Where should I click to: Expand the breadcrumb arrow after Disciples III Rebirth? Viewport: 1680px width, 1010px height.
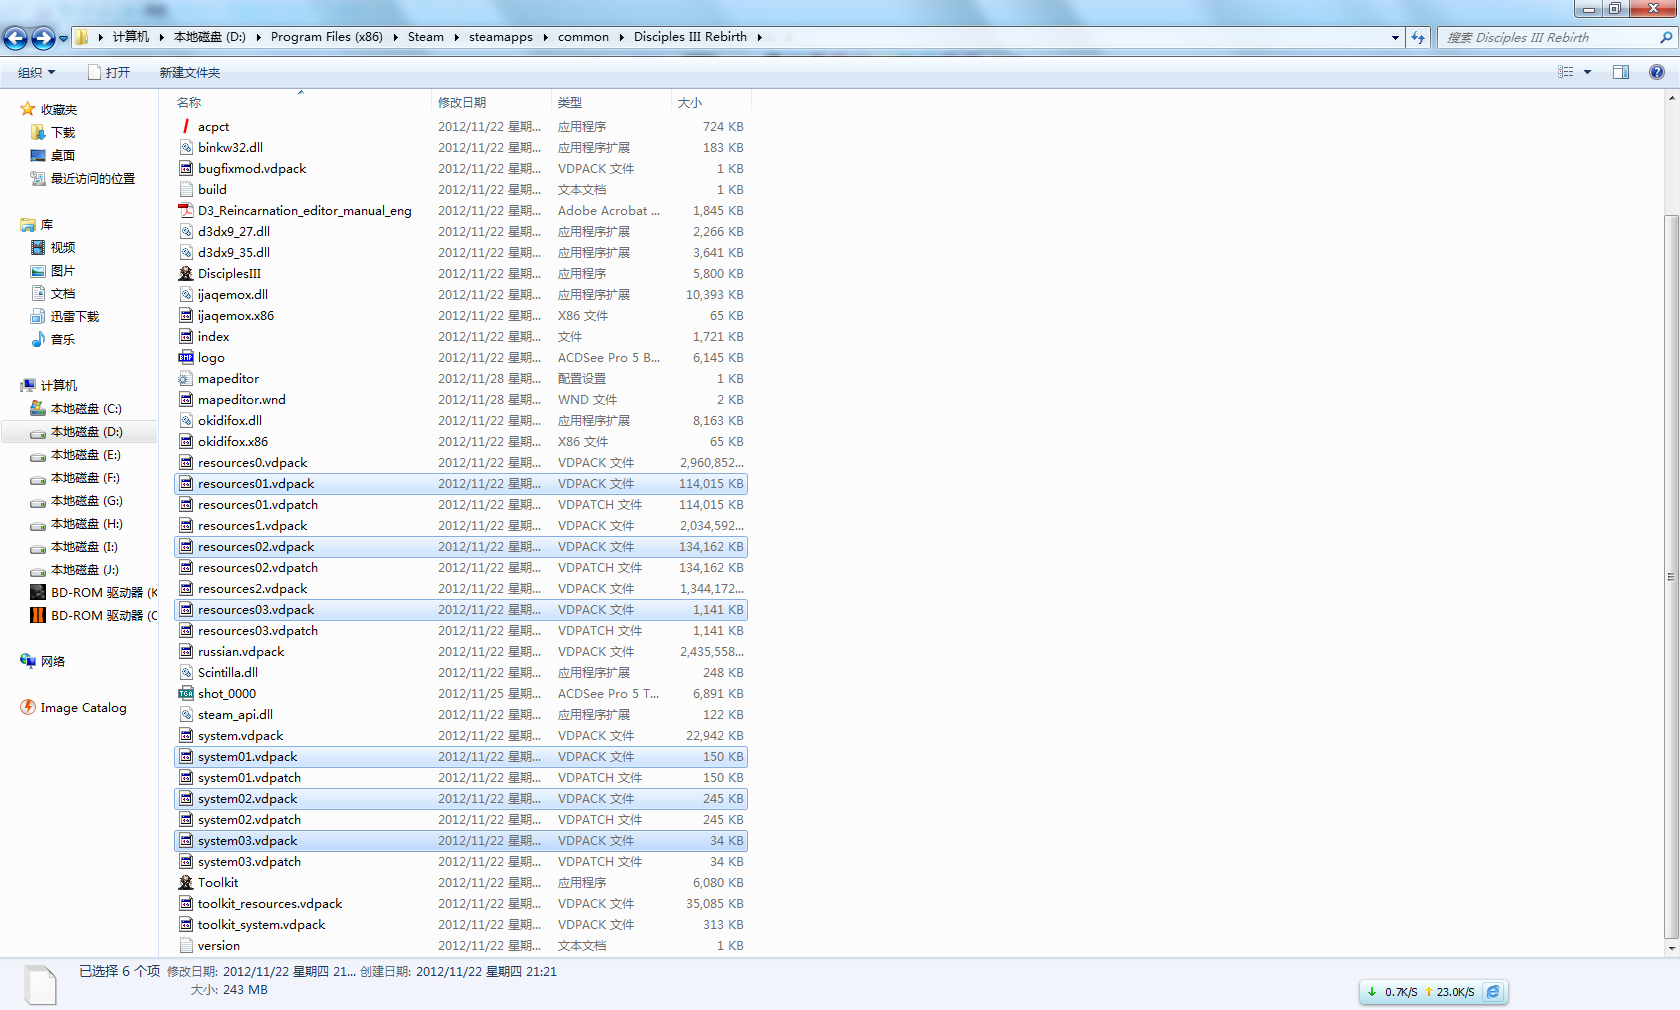pyautogui.click(x=760, y=37)
